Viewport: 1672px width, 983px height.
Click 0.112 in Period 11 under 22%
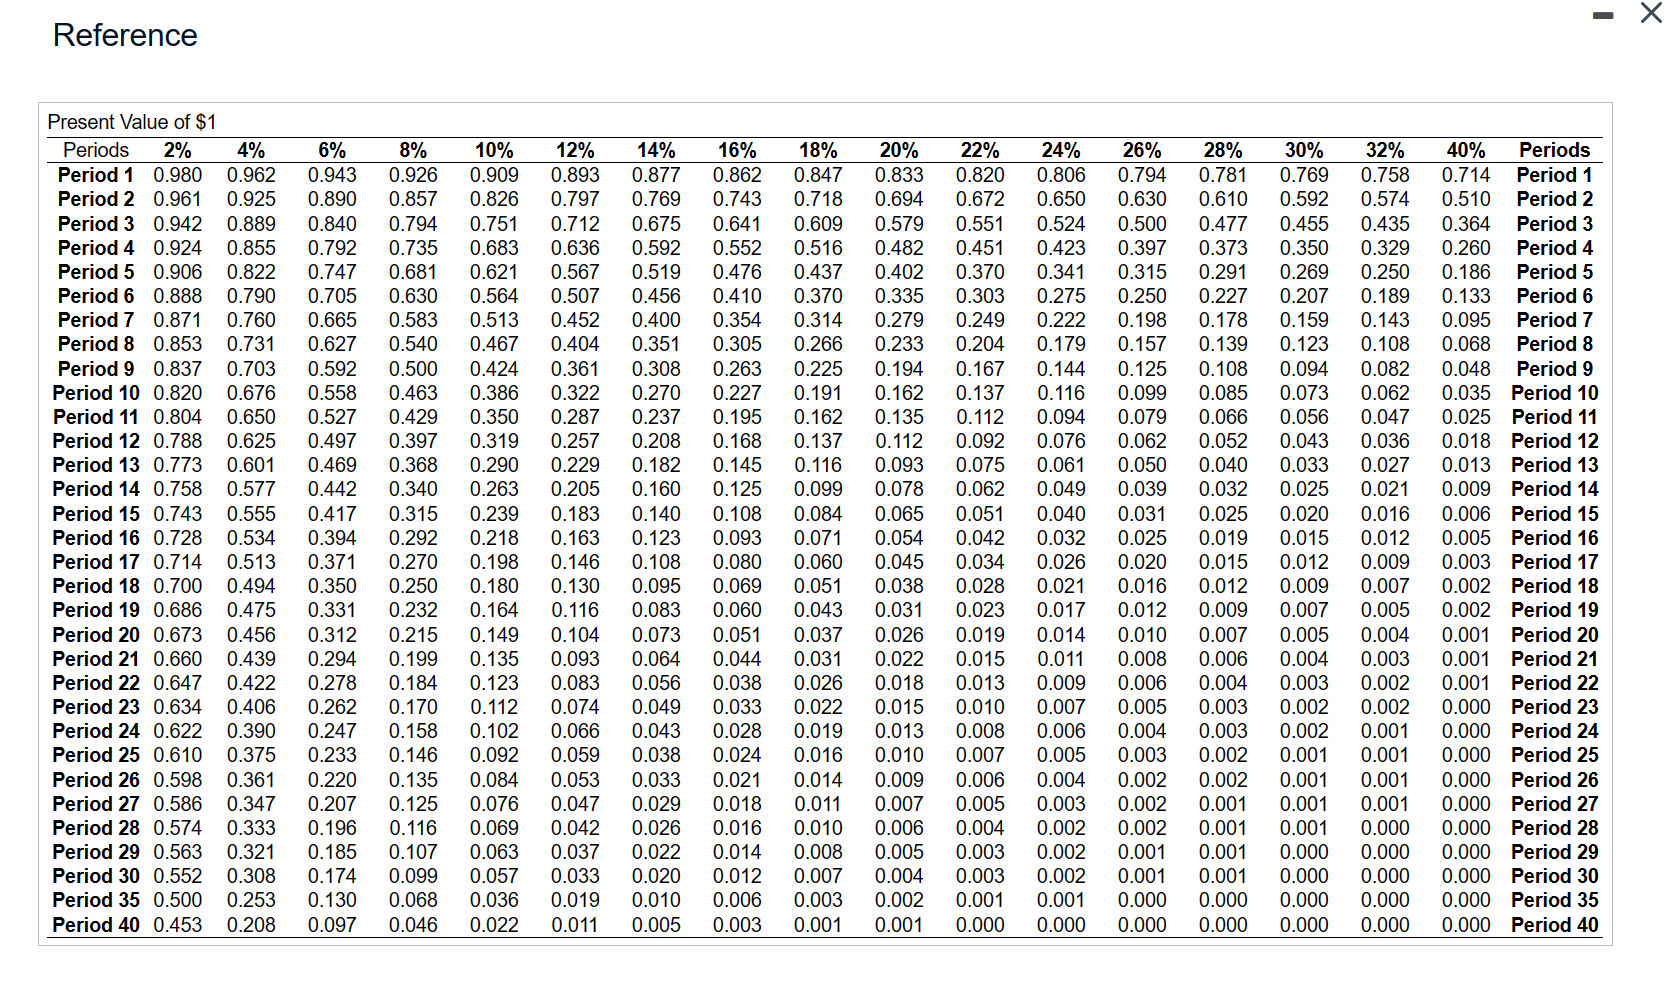pos(980,417)
